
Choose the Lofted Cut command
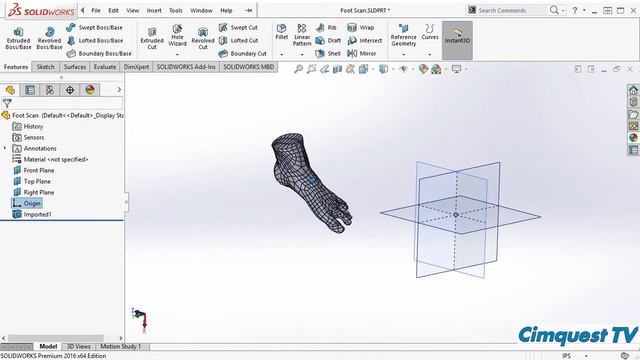tap(238, 40)
